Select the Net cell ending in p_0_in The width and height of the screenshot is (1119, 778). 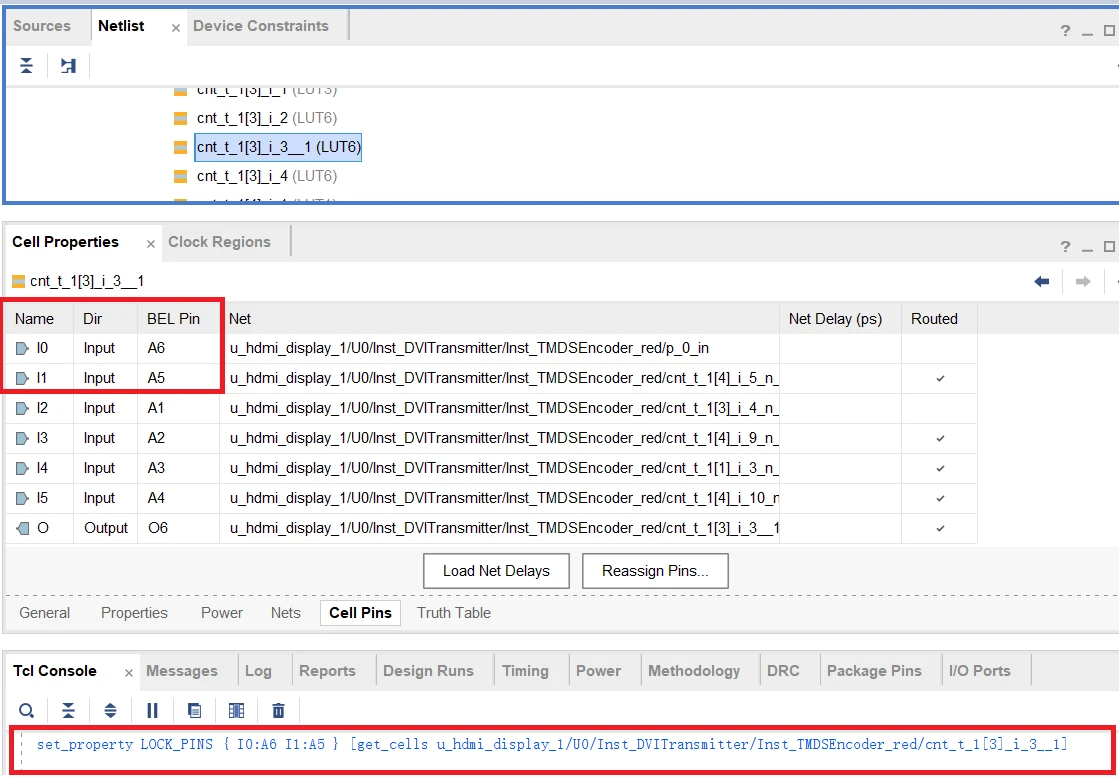(500, 348)
